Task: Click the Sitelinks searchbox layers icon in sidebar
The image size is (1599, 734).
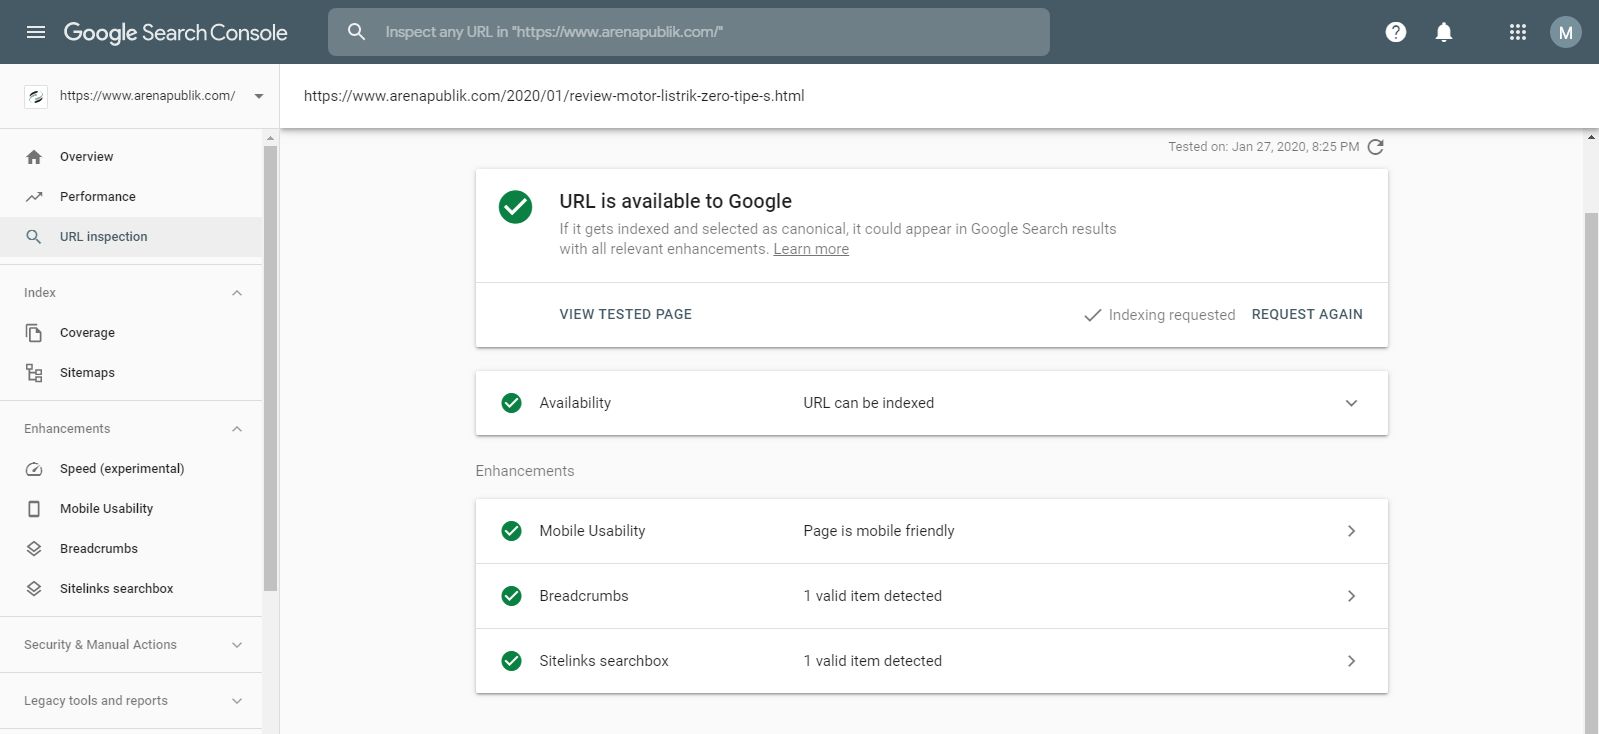Action: tap(34, 589)
